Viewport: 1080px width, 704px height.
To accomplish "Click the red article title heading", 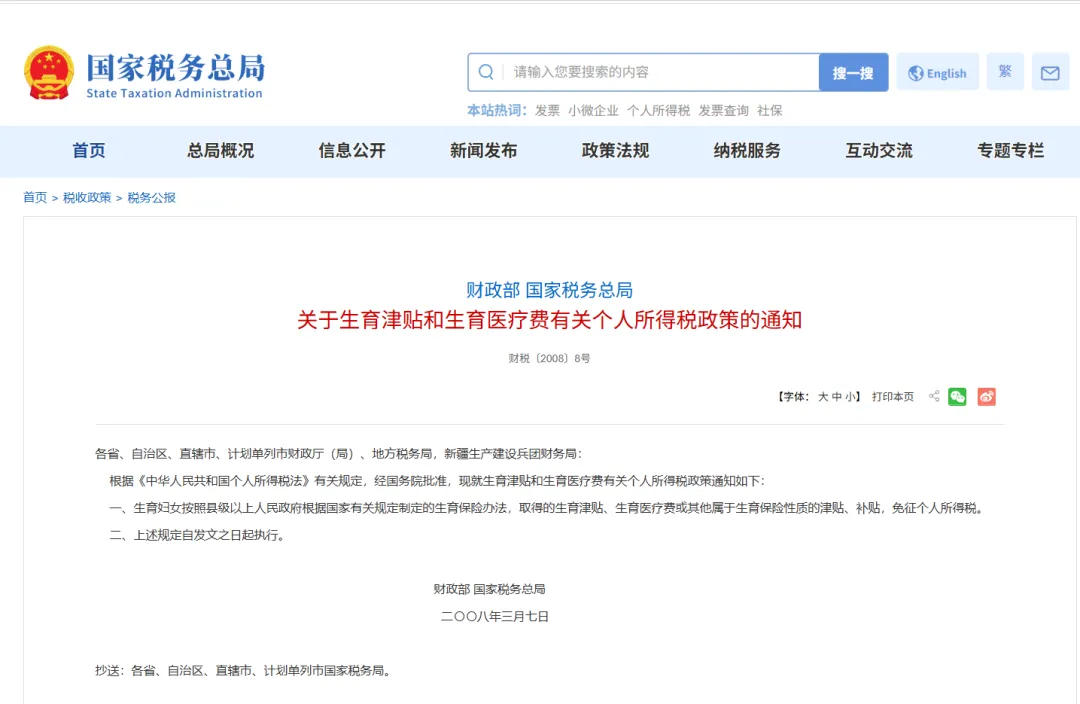I will click(x=550, y=320).
